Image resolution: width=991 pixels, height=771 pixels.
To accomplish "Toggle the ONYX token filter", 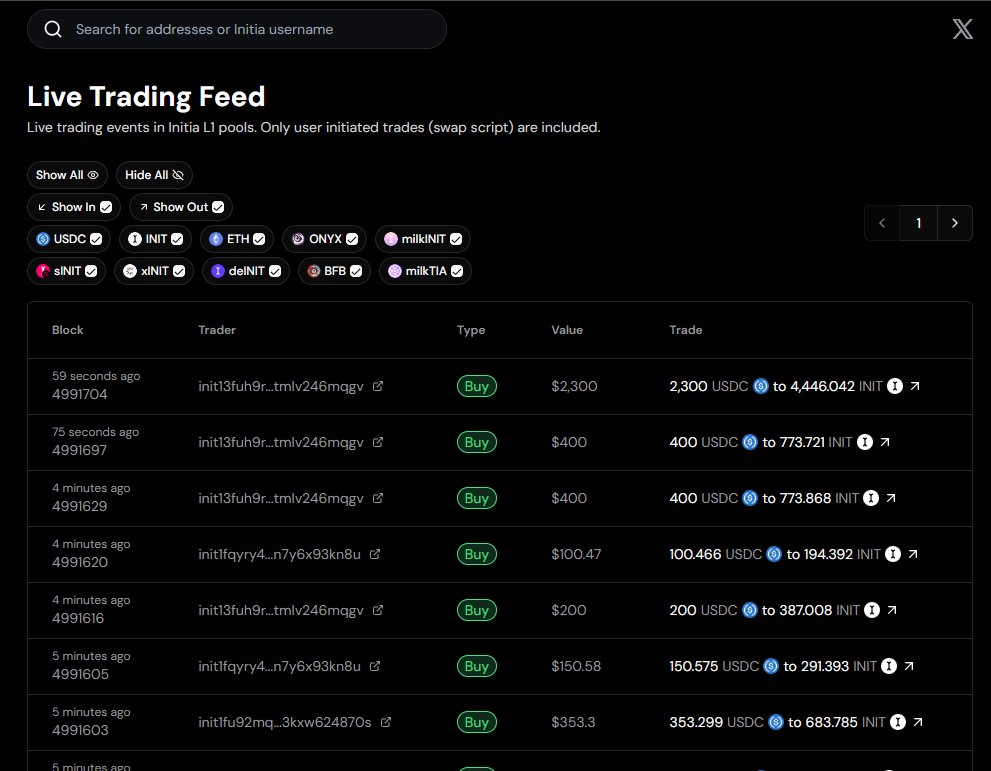I will pyautogui.click(x=324, y=239).
